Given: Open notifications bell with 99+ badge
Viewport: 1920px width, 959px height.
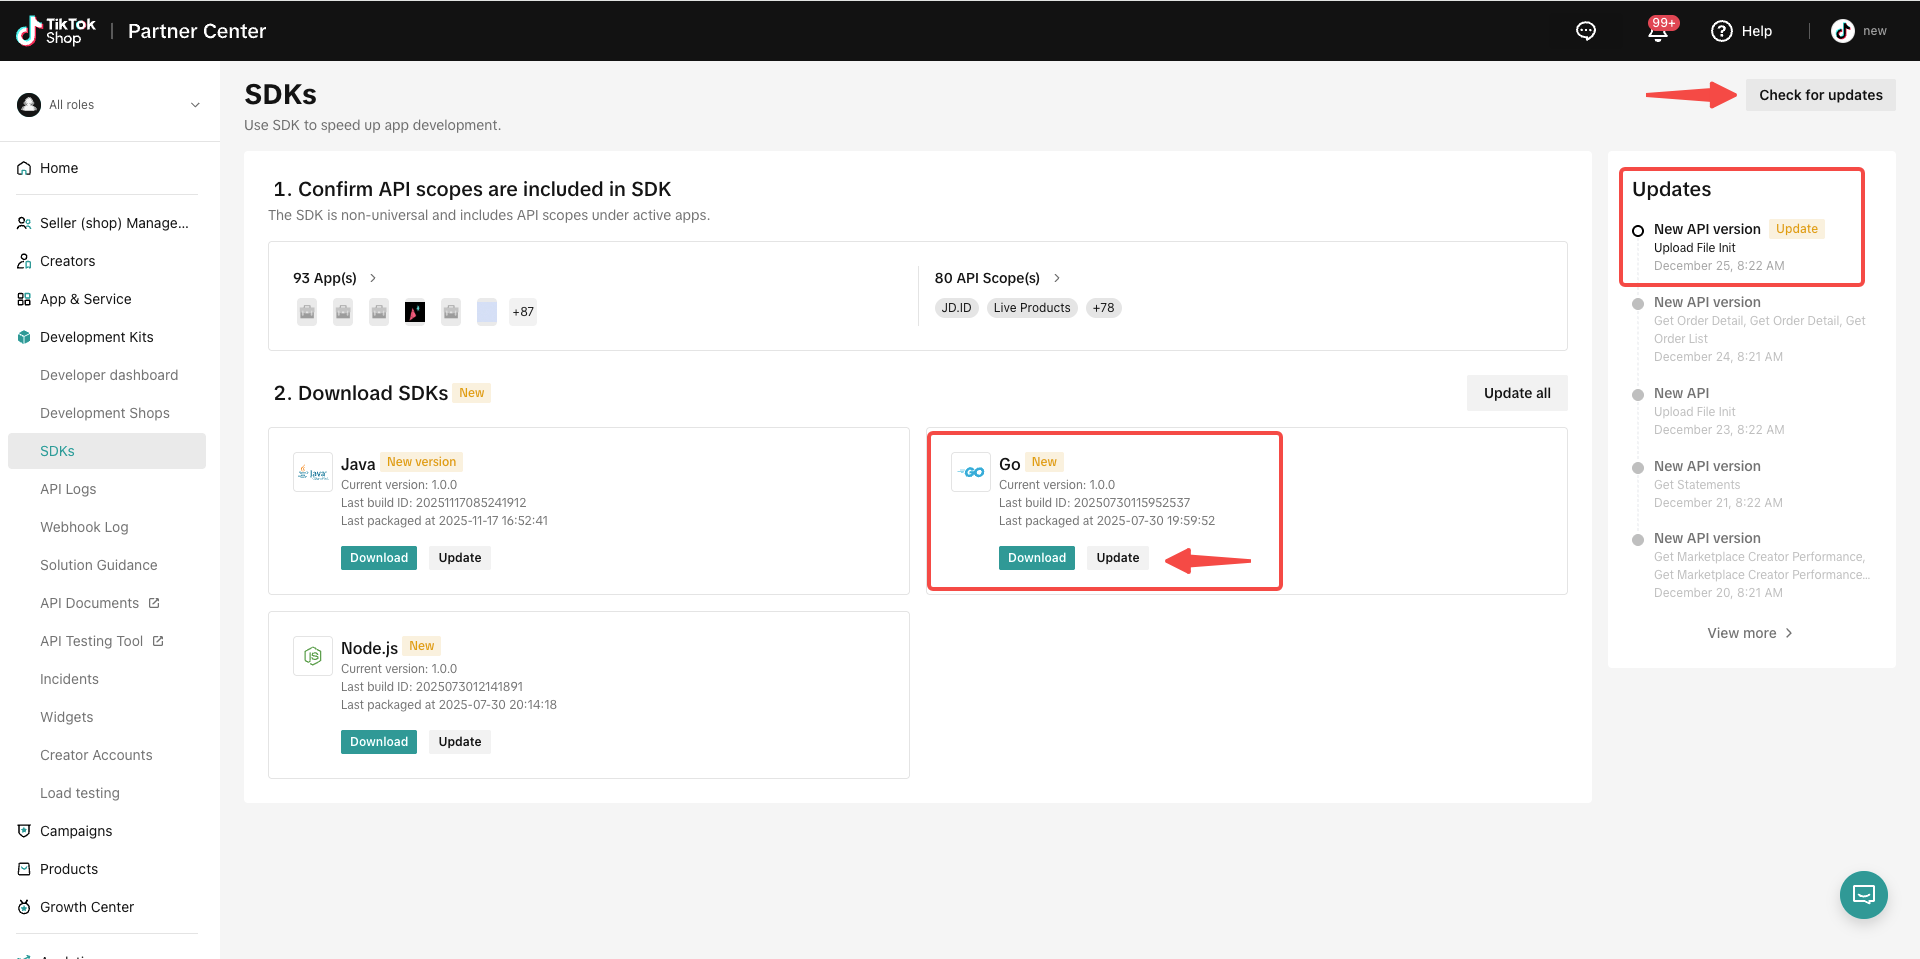Looking at the screenshot, I should pos(1659,30).
